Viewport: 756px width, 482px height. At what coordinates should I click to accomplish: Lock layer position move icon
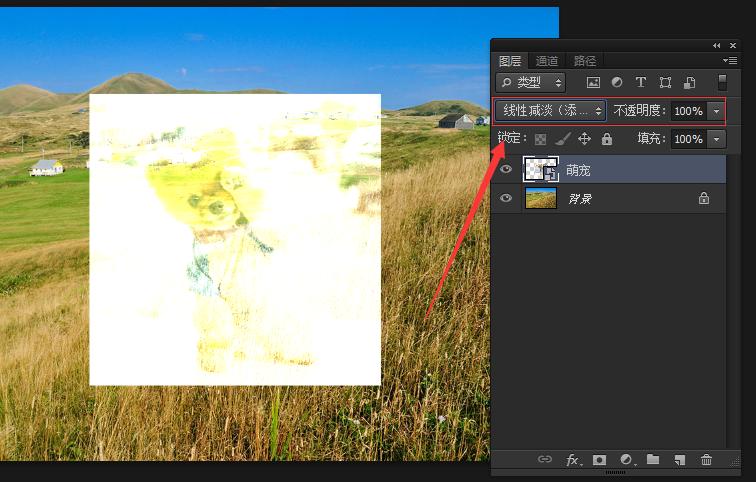coord(584,139)
